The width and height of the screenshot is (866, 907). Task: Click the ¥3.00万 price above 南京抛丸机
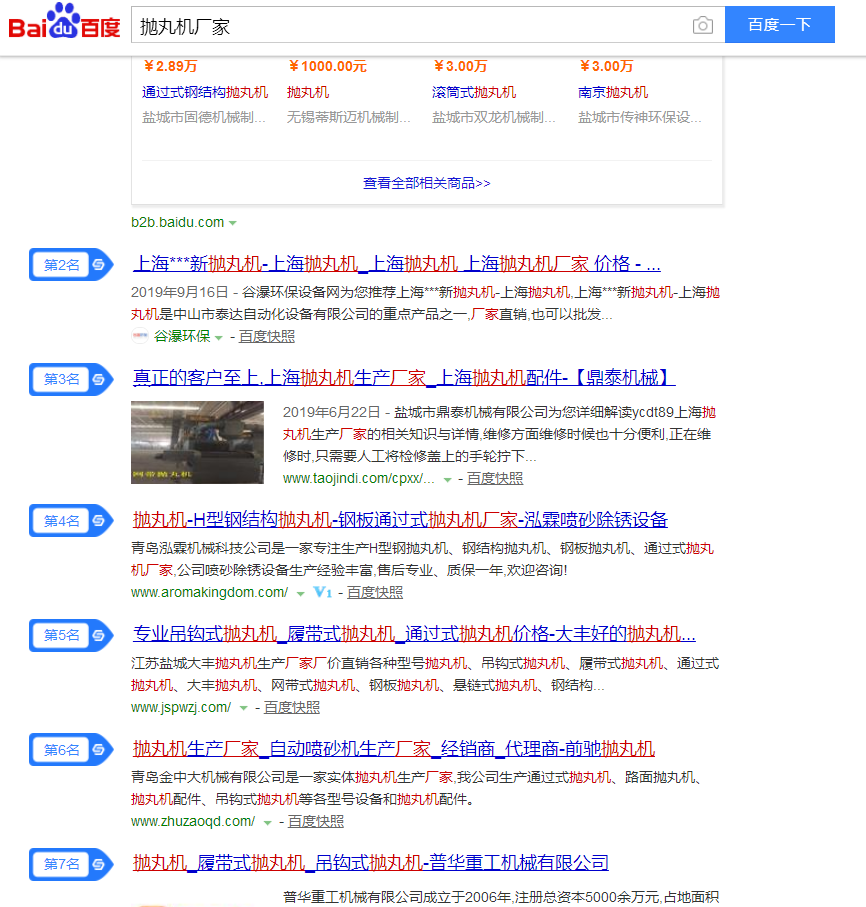coord(606,66)
